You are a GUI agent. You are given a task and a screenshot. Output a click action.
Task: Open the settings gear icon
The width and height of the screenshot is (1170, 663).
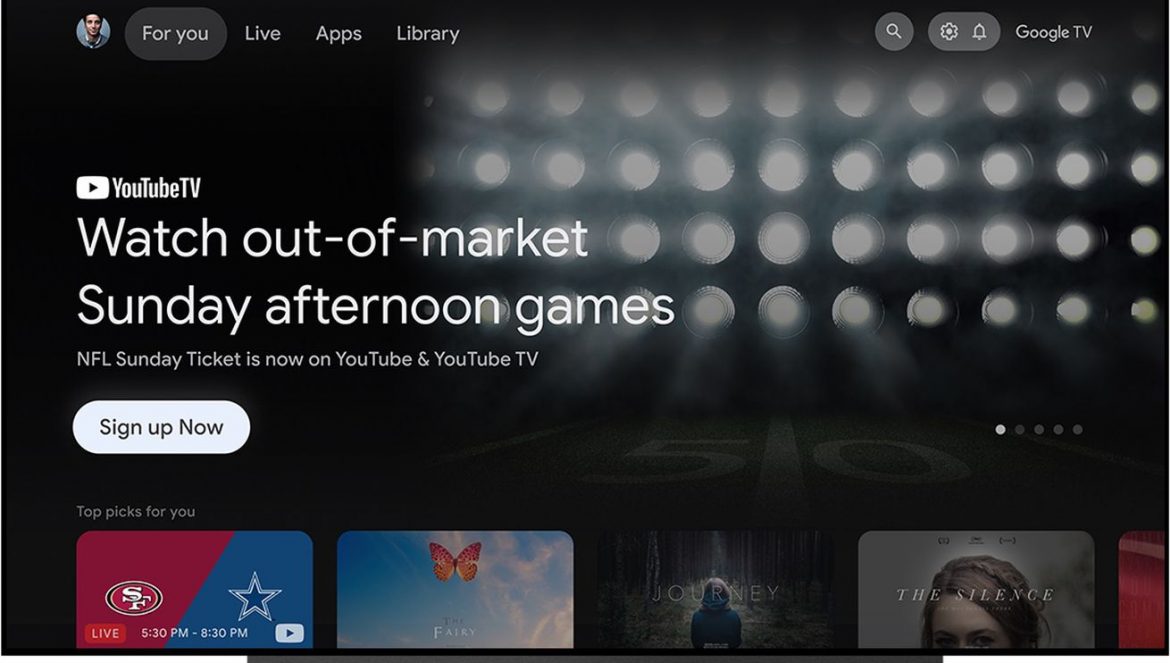coord(948,31)
